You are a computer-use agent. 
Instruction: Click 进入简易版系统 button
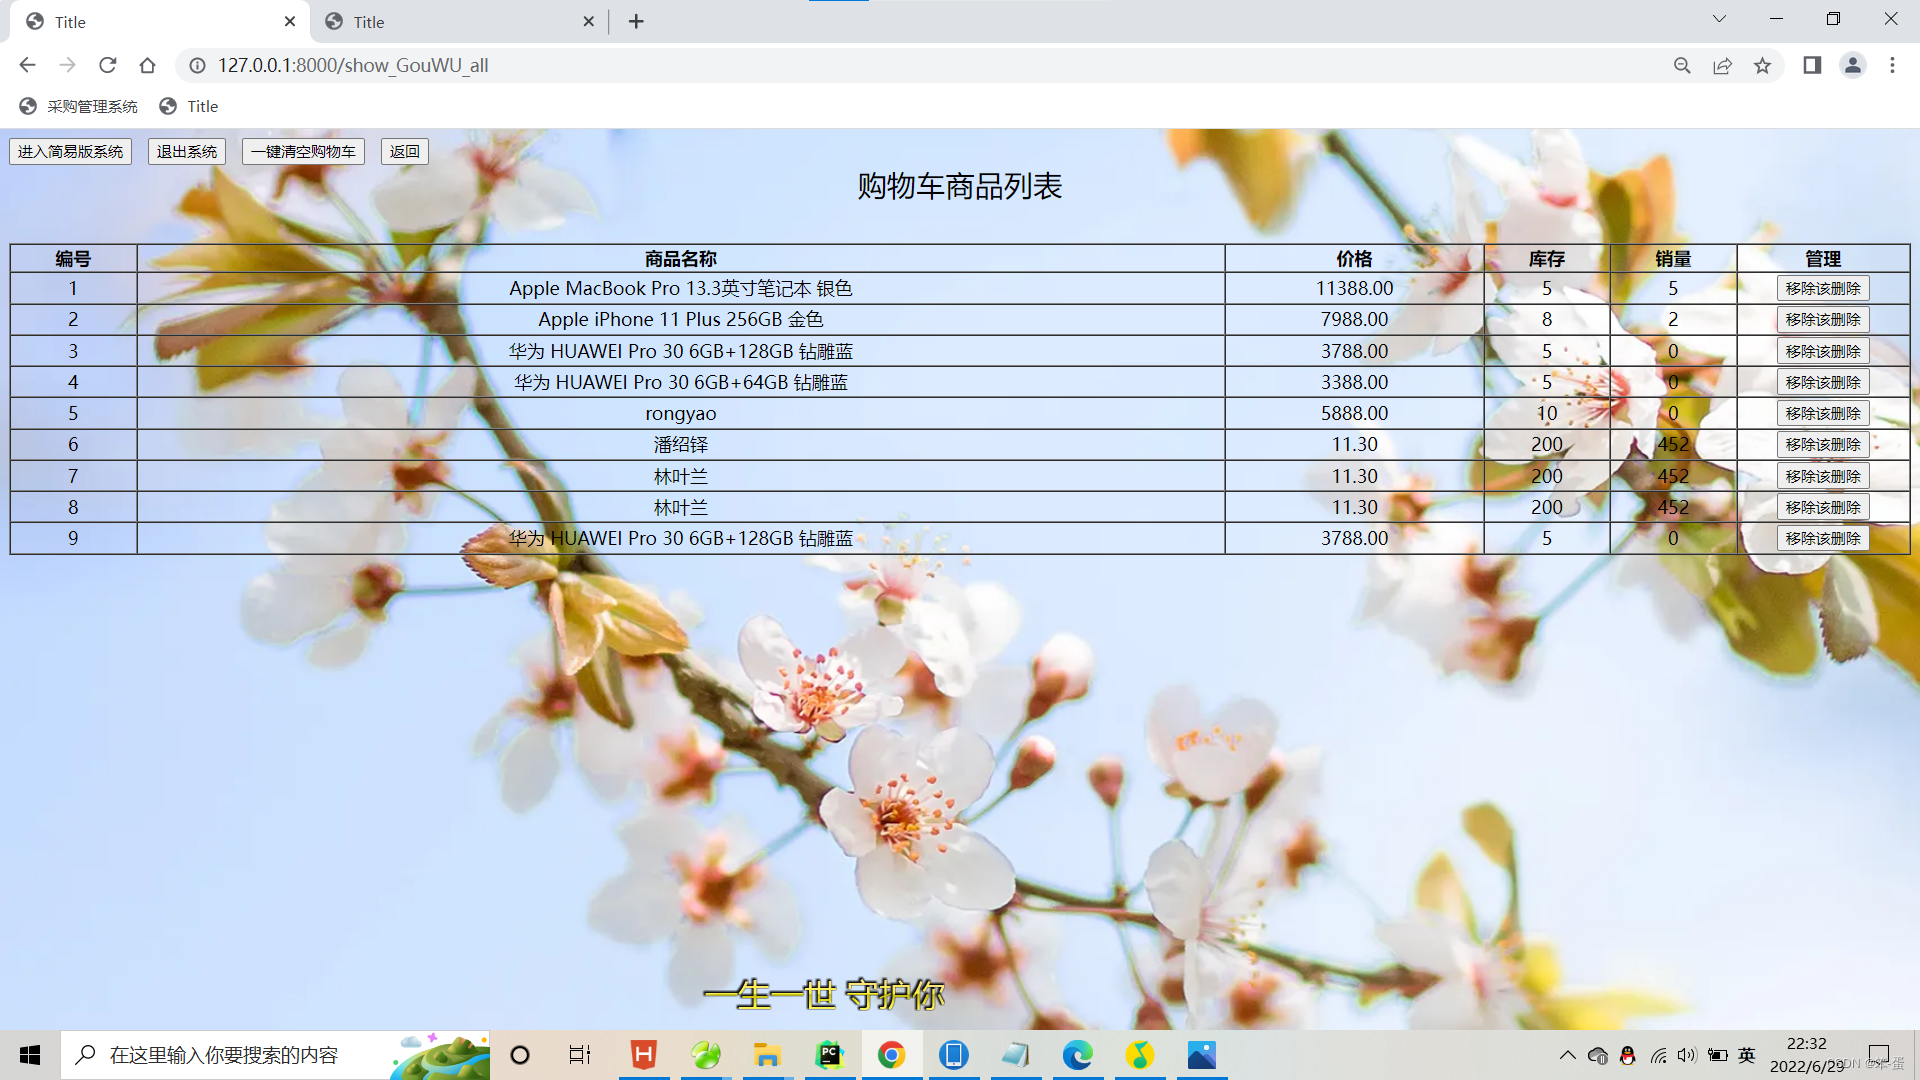tap(70, 151)
